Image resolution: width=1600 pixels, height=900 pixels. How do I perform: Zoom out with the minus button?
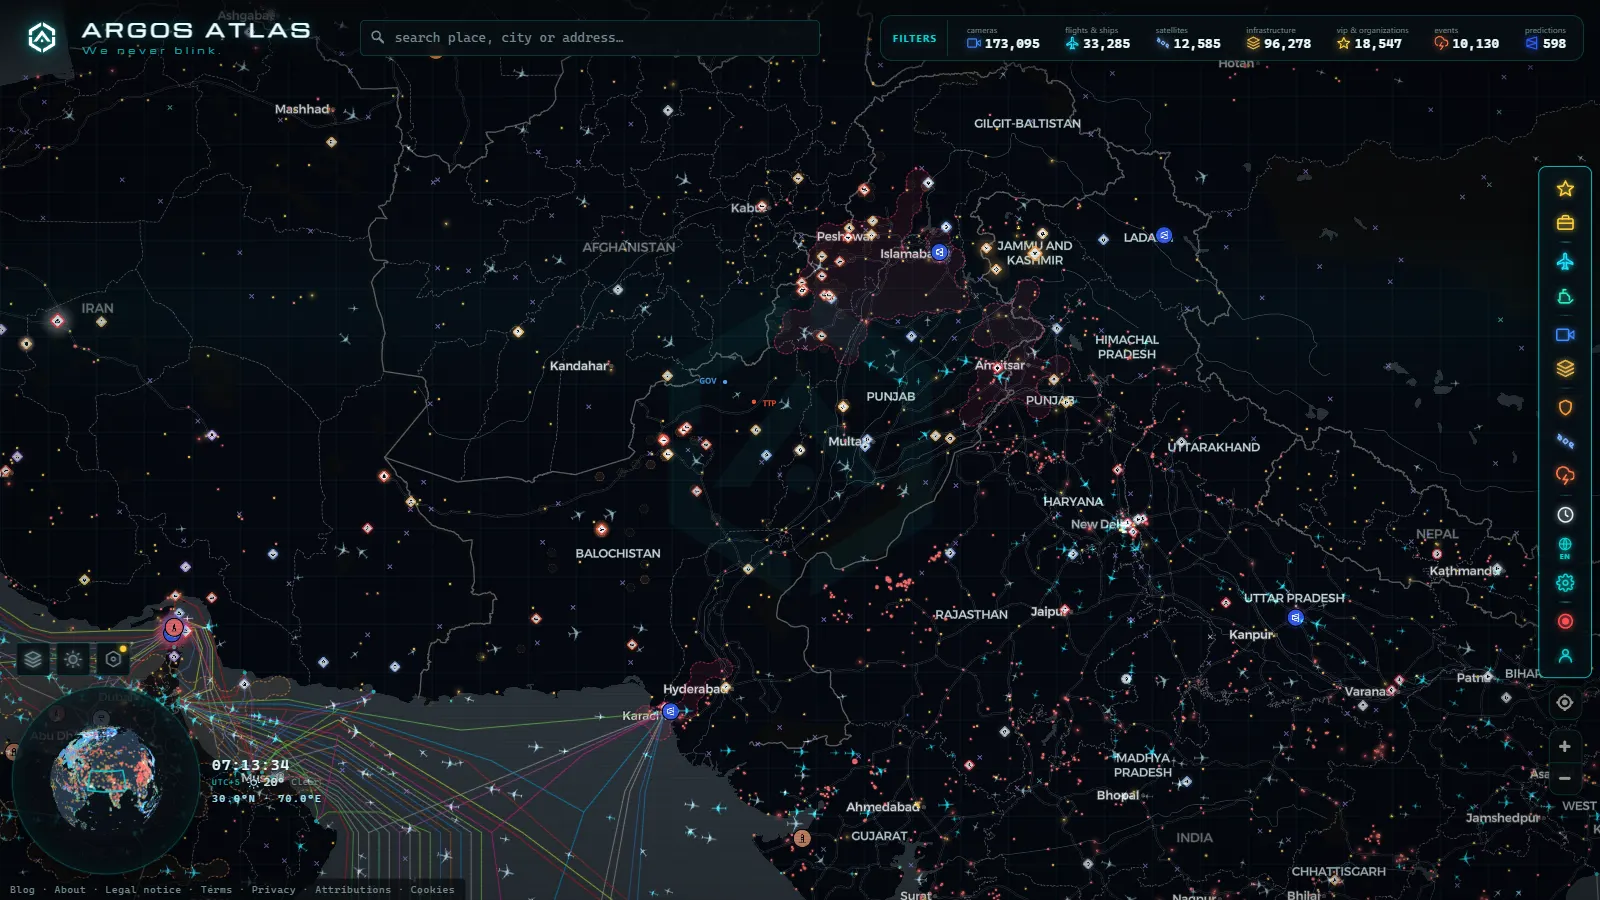tap(1565, 778)
